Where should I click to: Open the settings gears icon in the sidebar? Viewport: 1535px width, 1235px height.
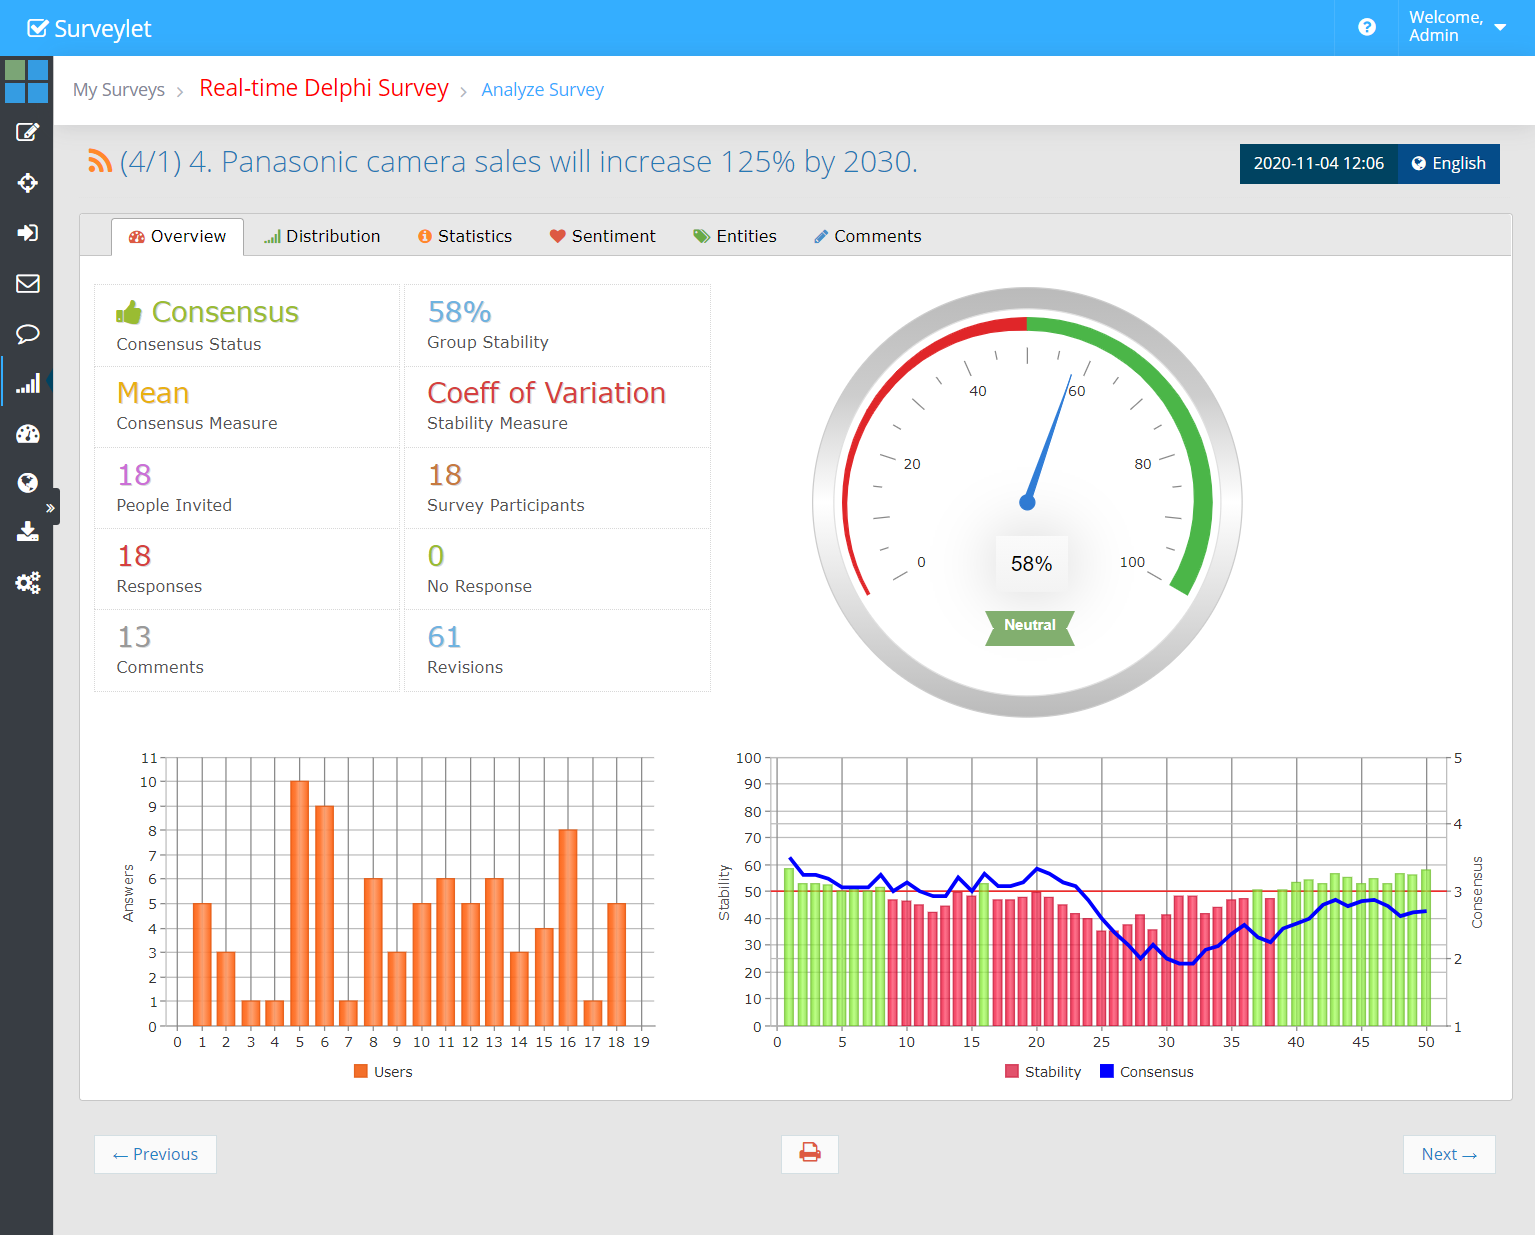click(27, 583)
